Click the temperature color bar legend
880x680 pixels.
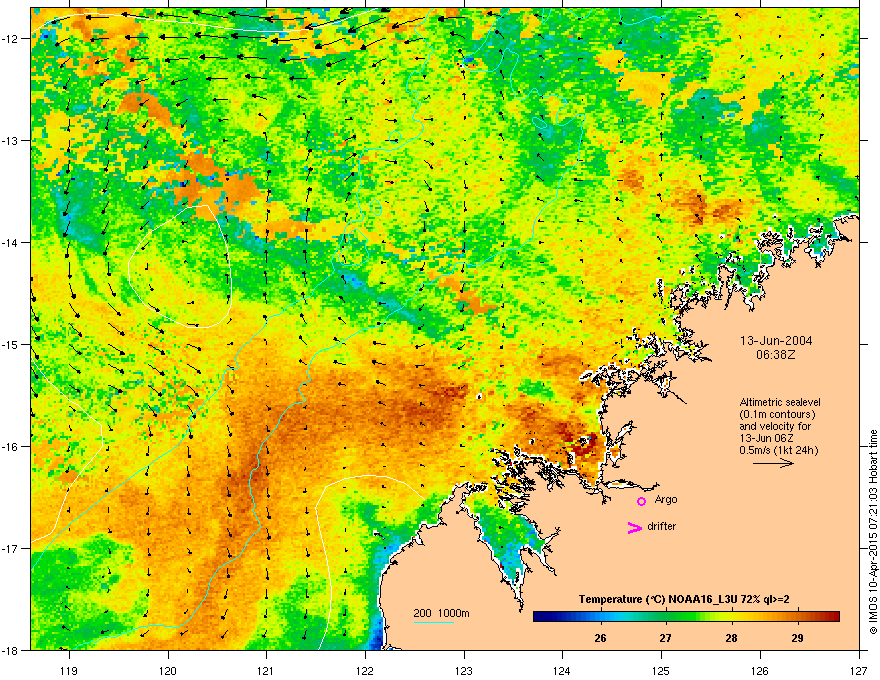coord(686,617)
